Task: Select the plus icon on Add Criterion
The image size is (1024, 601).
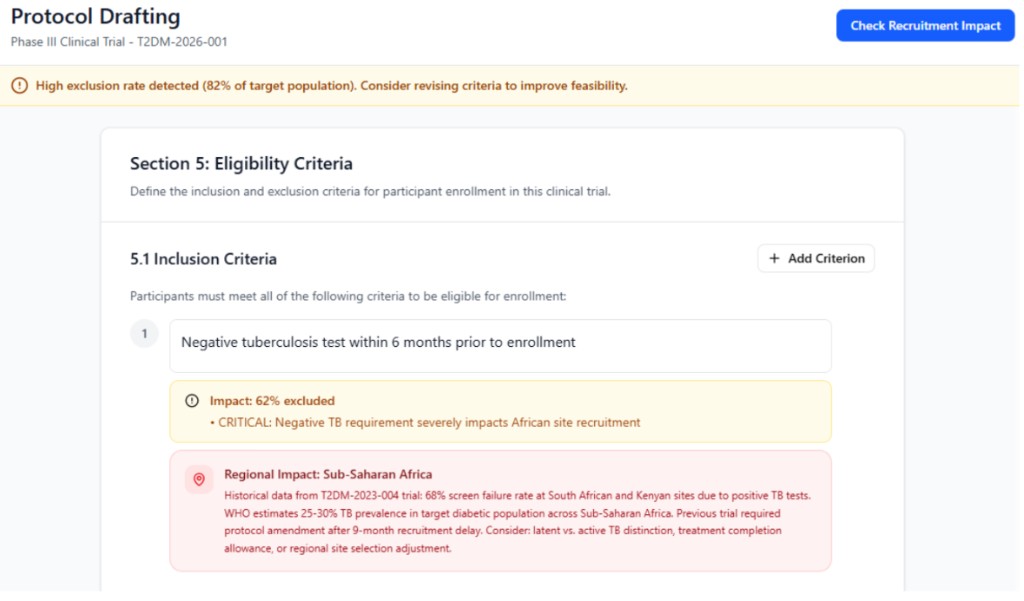Action: coord(774,258)
